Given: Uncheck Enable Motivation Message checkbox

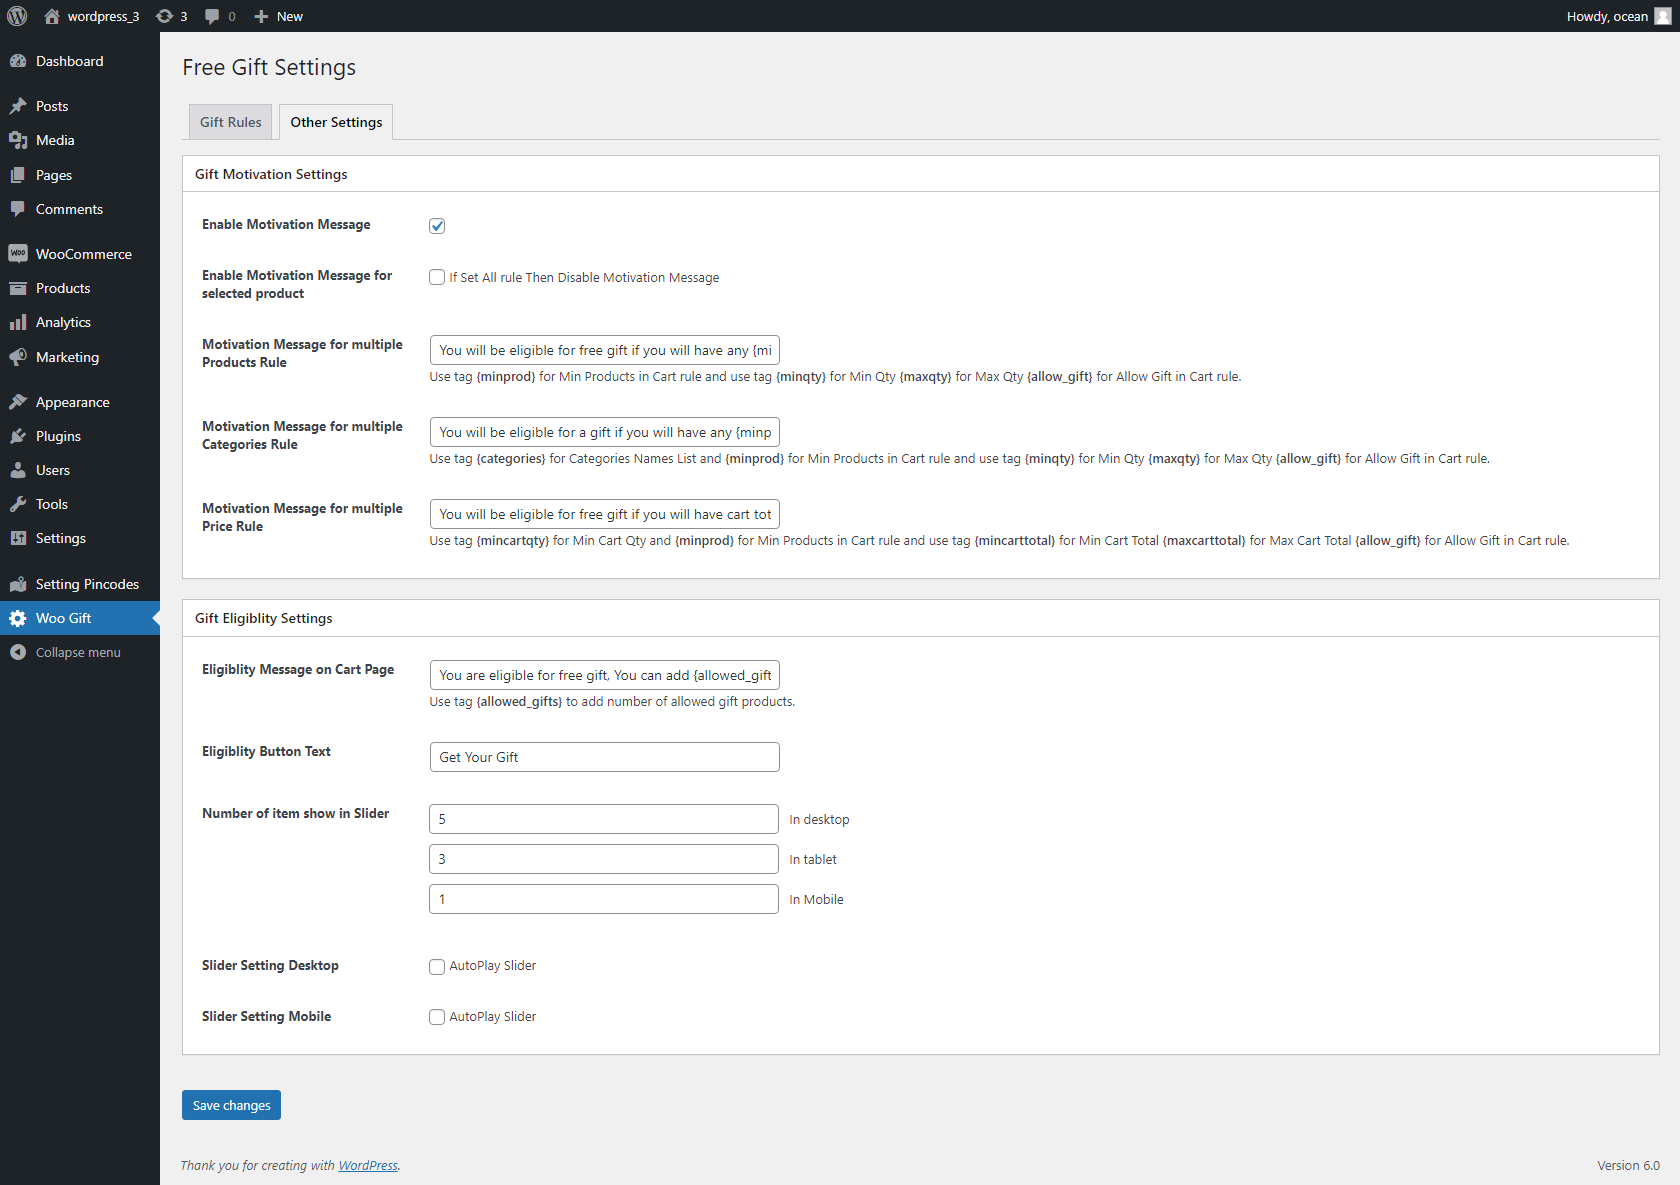Looking at the screenshot, I should click(x=437, y=226).
